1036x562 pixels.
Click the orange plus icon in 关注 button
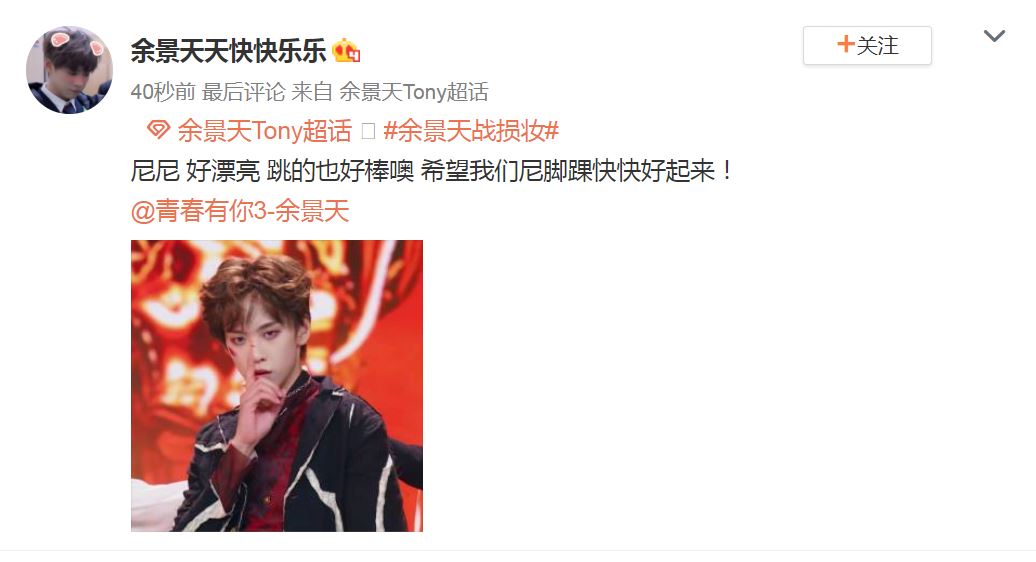pos(846,44)
